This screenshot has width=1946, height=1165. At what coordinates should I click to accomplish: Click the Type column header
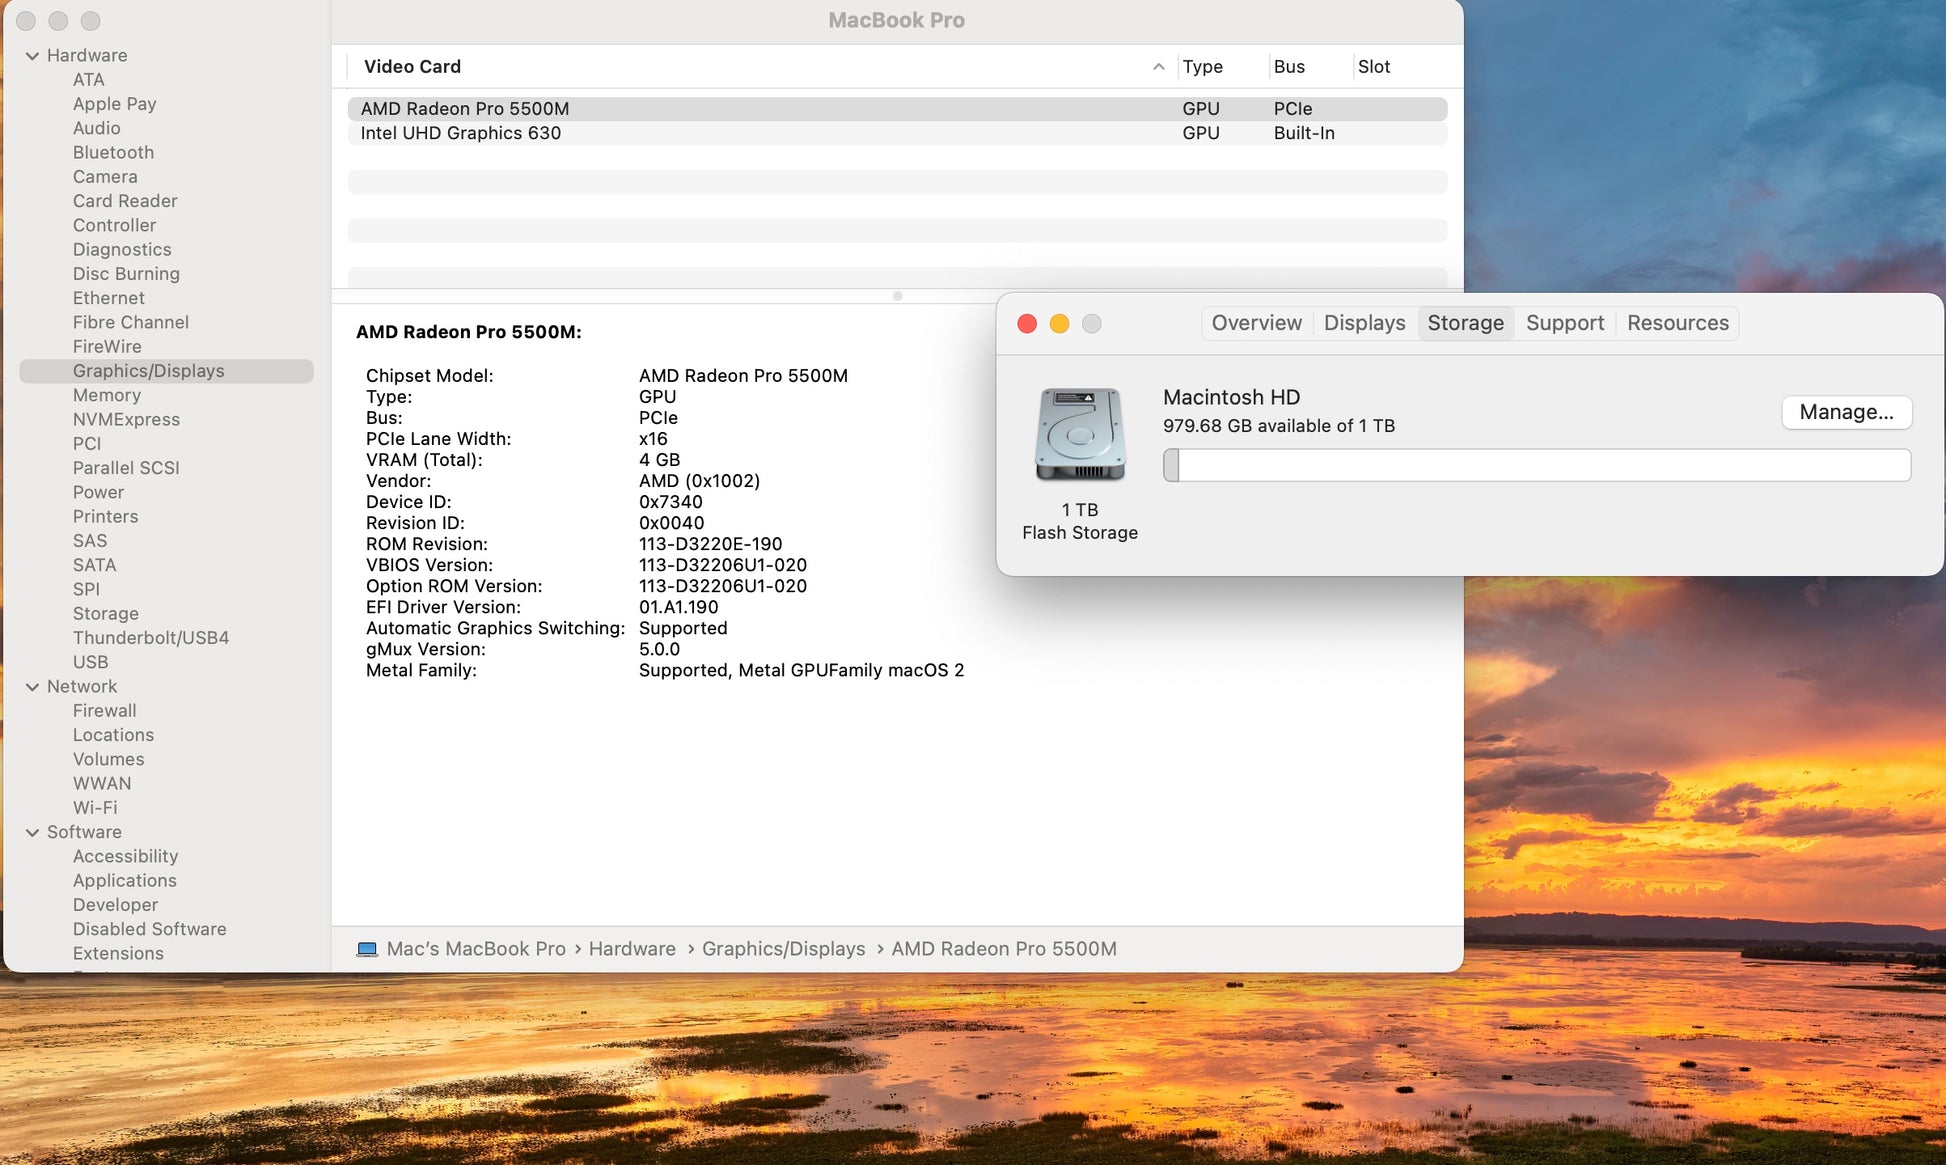tap(1202, 67)
